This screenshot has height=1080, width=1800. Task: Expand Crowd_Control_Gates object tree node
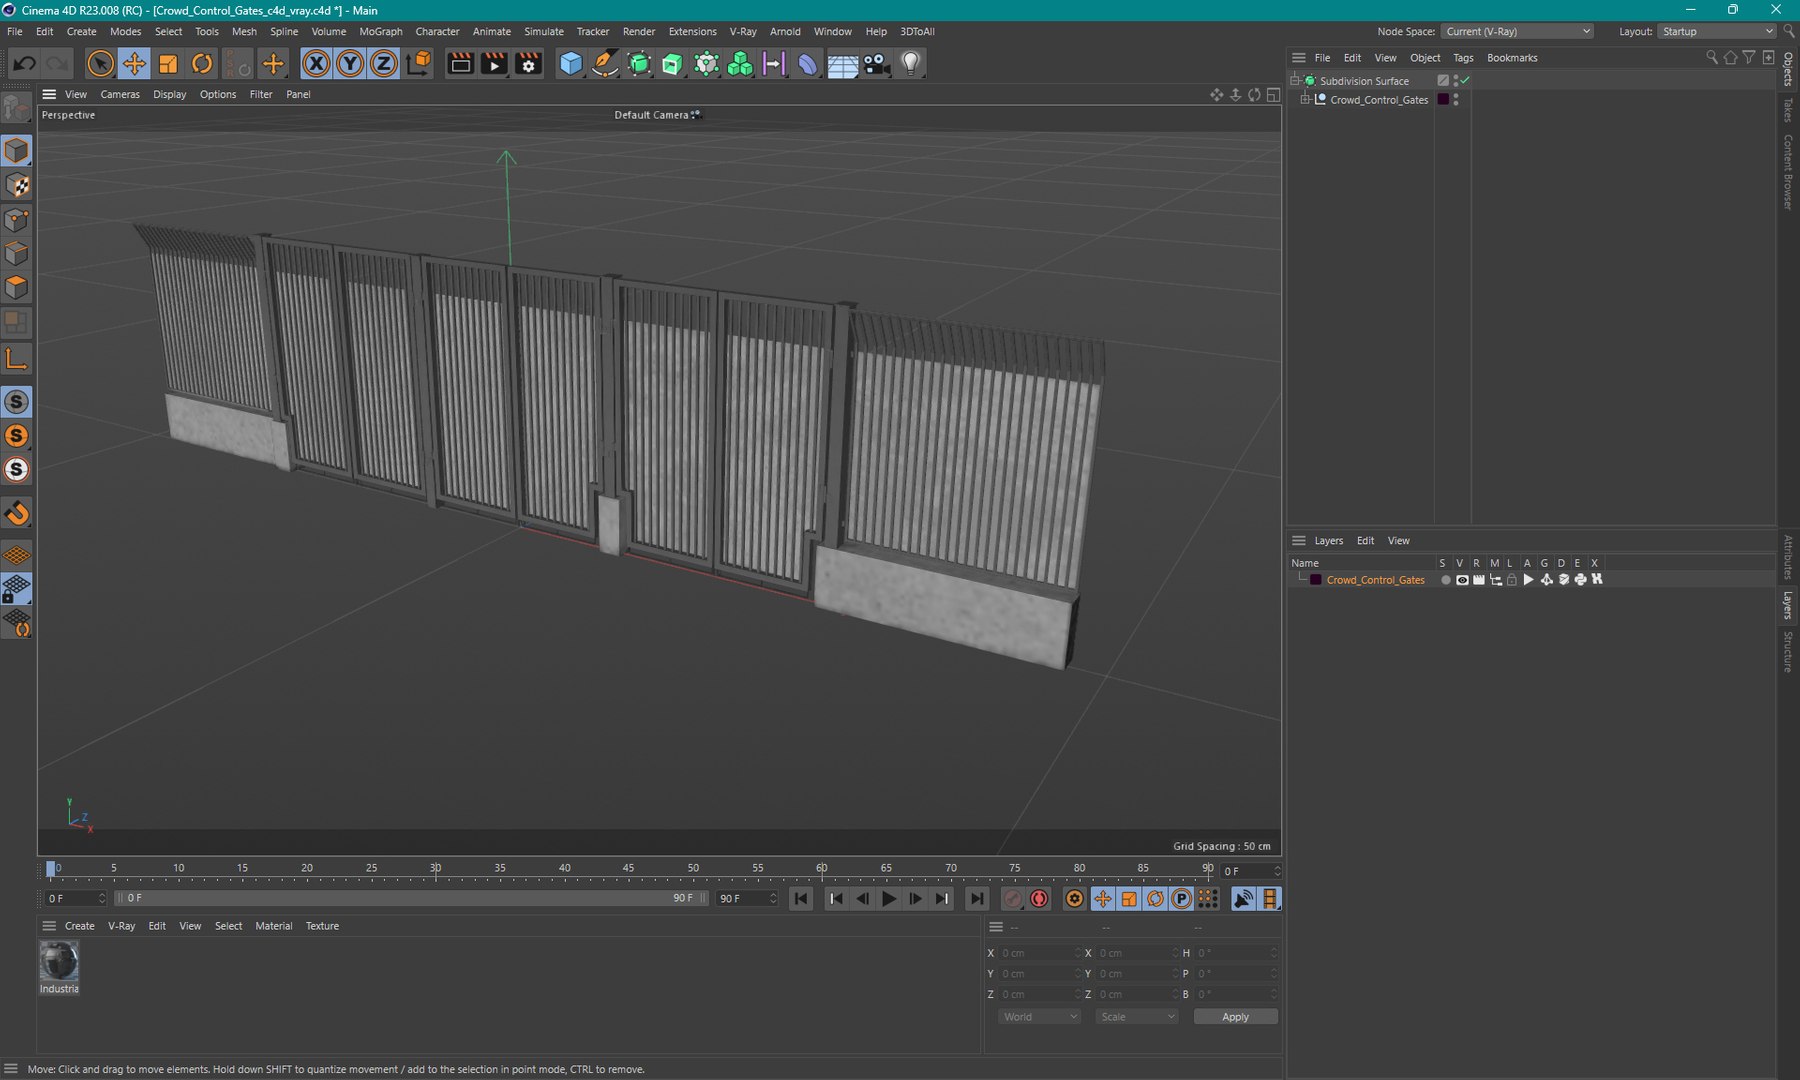tap(1305, 100)
